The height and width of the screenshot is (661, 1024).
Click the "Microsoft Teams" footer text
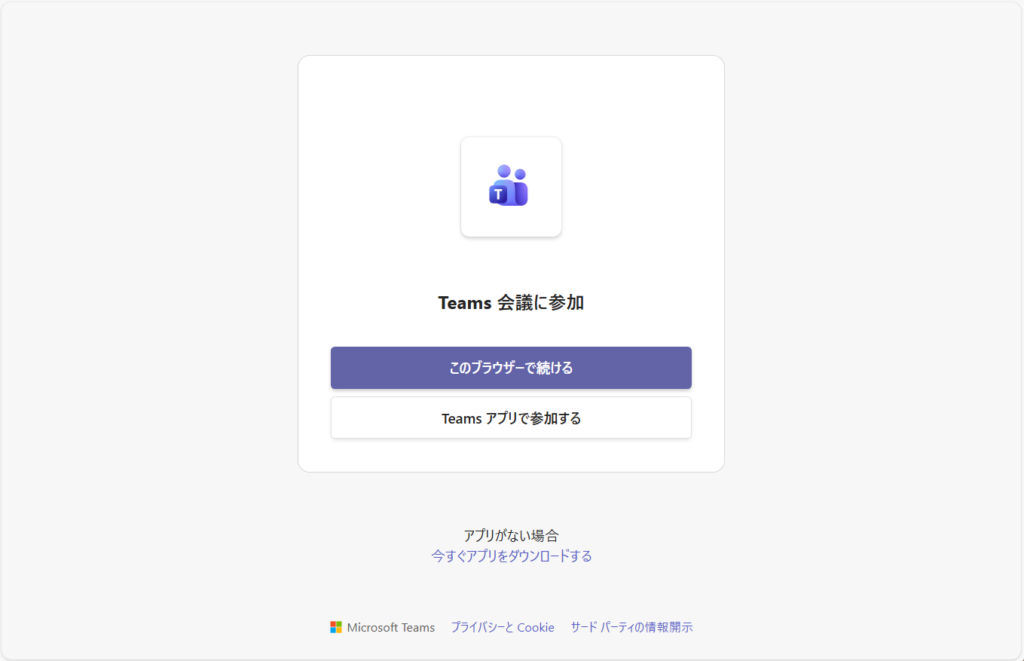pos(391,627)
